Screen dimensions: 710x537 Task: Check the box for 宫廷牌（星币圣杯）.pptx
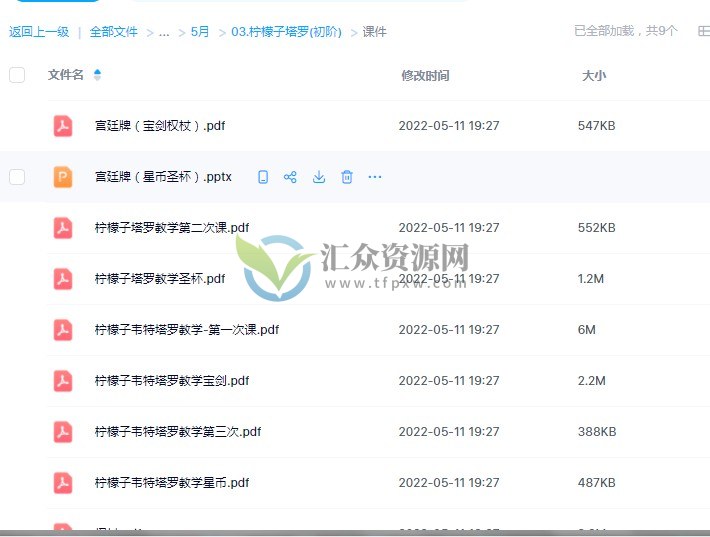click(17, 177)
